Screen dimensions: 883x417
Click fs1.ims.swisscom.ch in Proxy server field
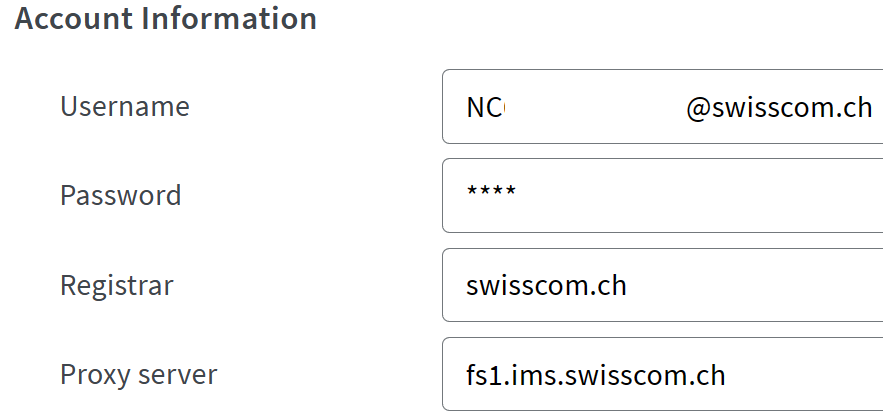pos(595,375)
